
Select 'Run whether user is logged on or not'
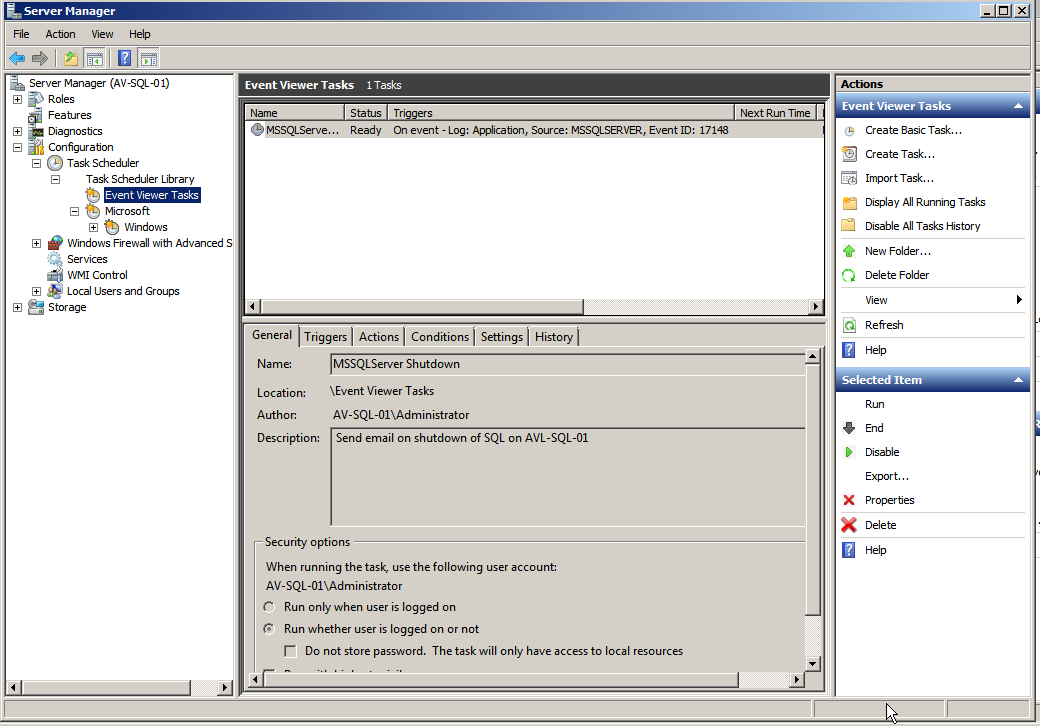(x=269, y=629)
